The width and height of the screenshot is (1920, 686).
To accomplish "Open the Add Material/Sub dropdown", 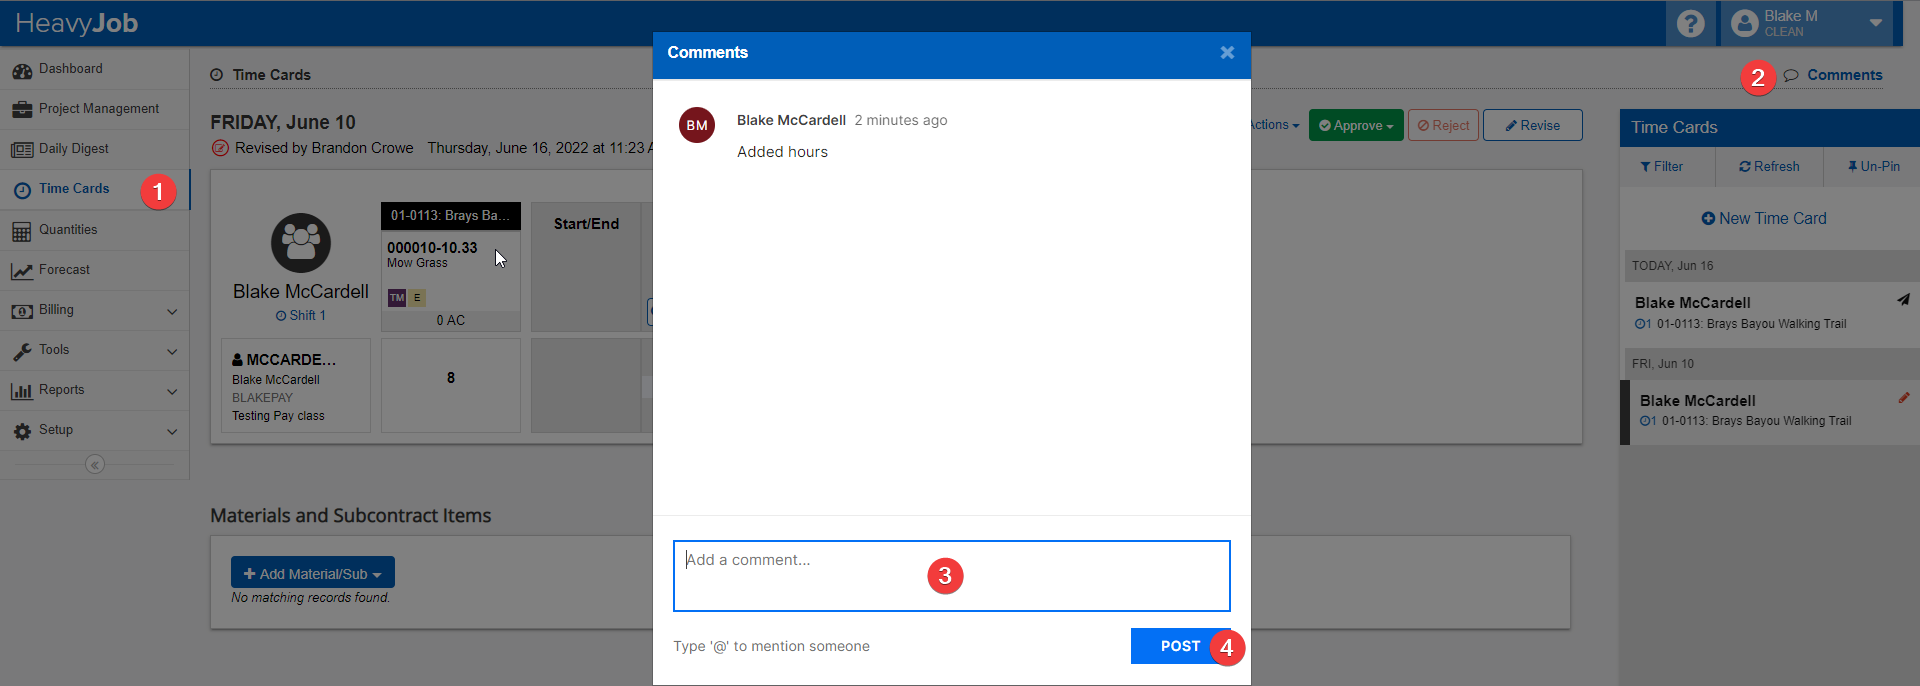I will coord(312,573).
